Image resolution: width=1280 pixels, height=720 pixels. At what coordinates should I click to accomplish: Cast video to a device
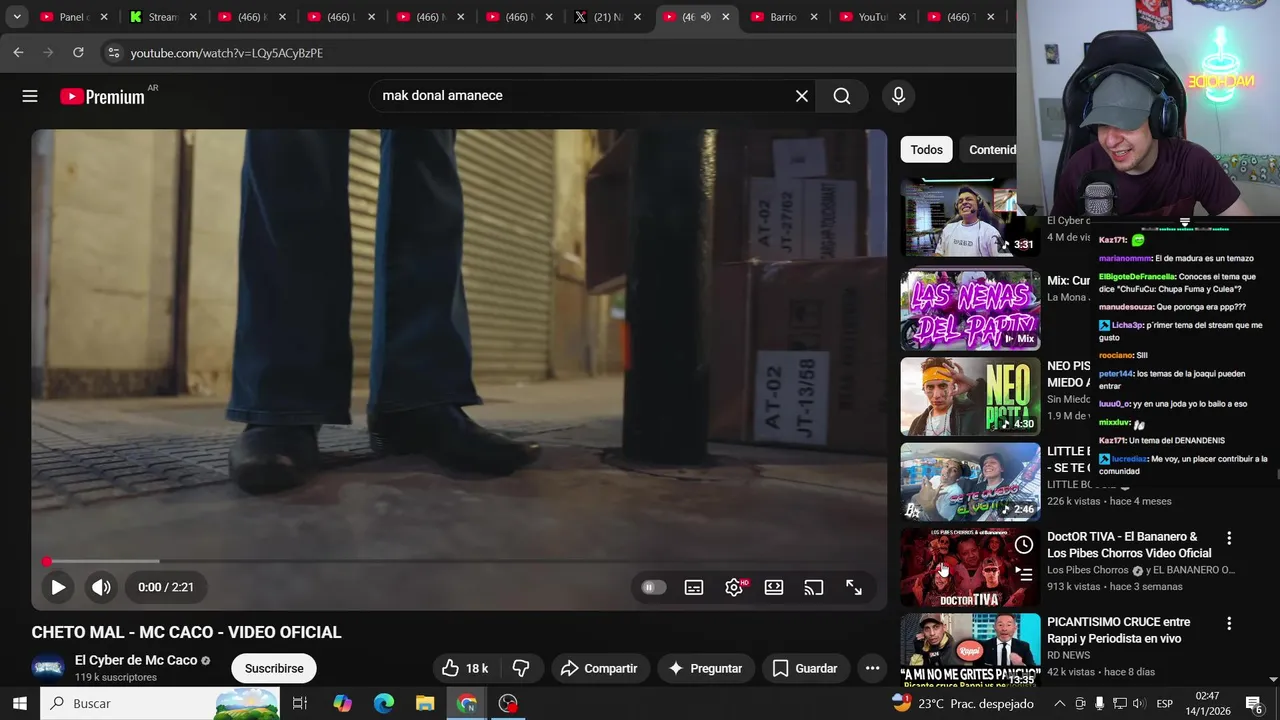pyautogui.click(x=814, y=587)
